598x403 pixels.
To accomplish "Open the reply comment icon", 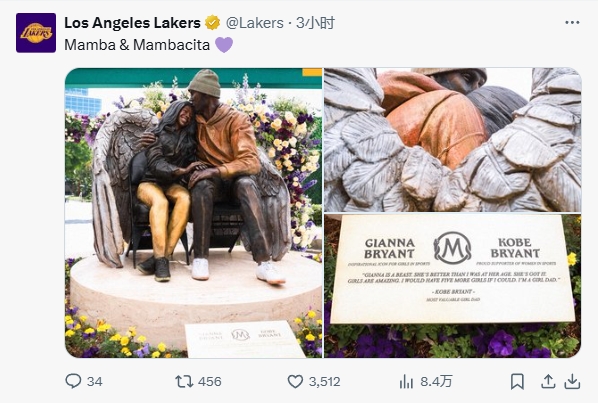I will [x=73, y=381].
